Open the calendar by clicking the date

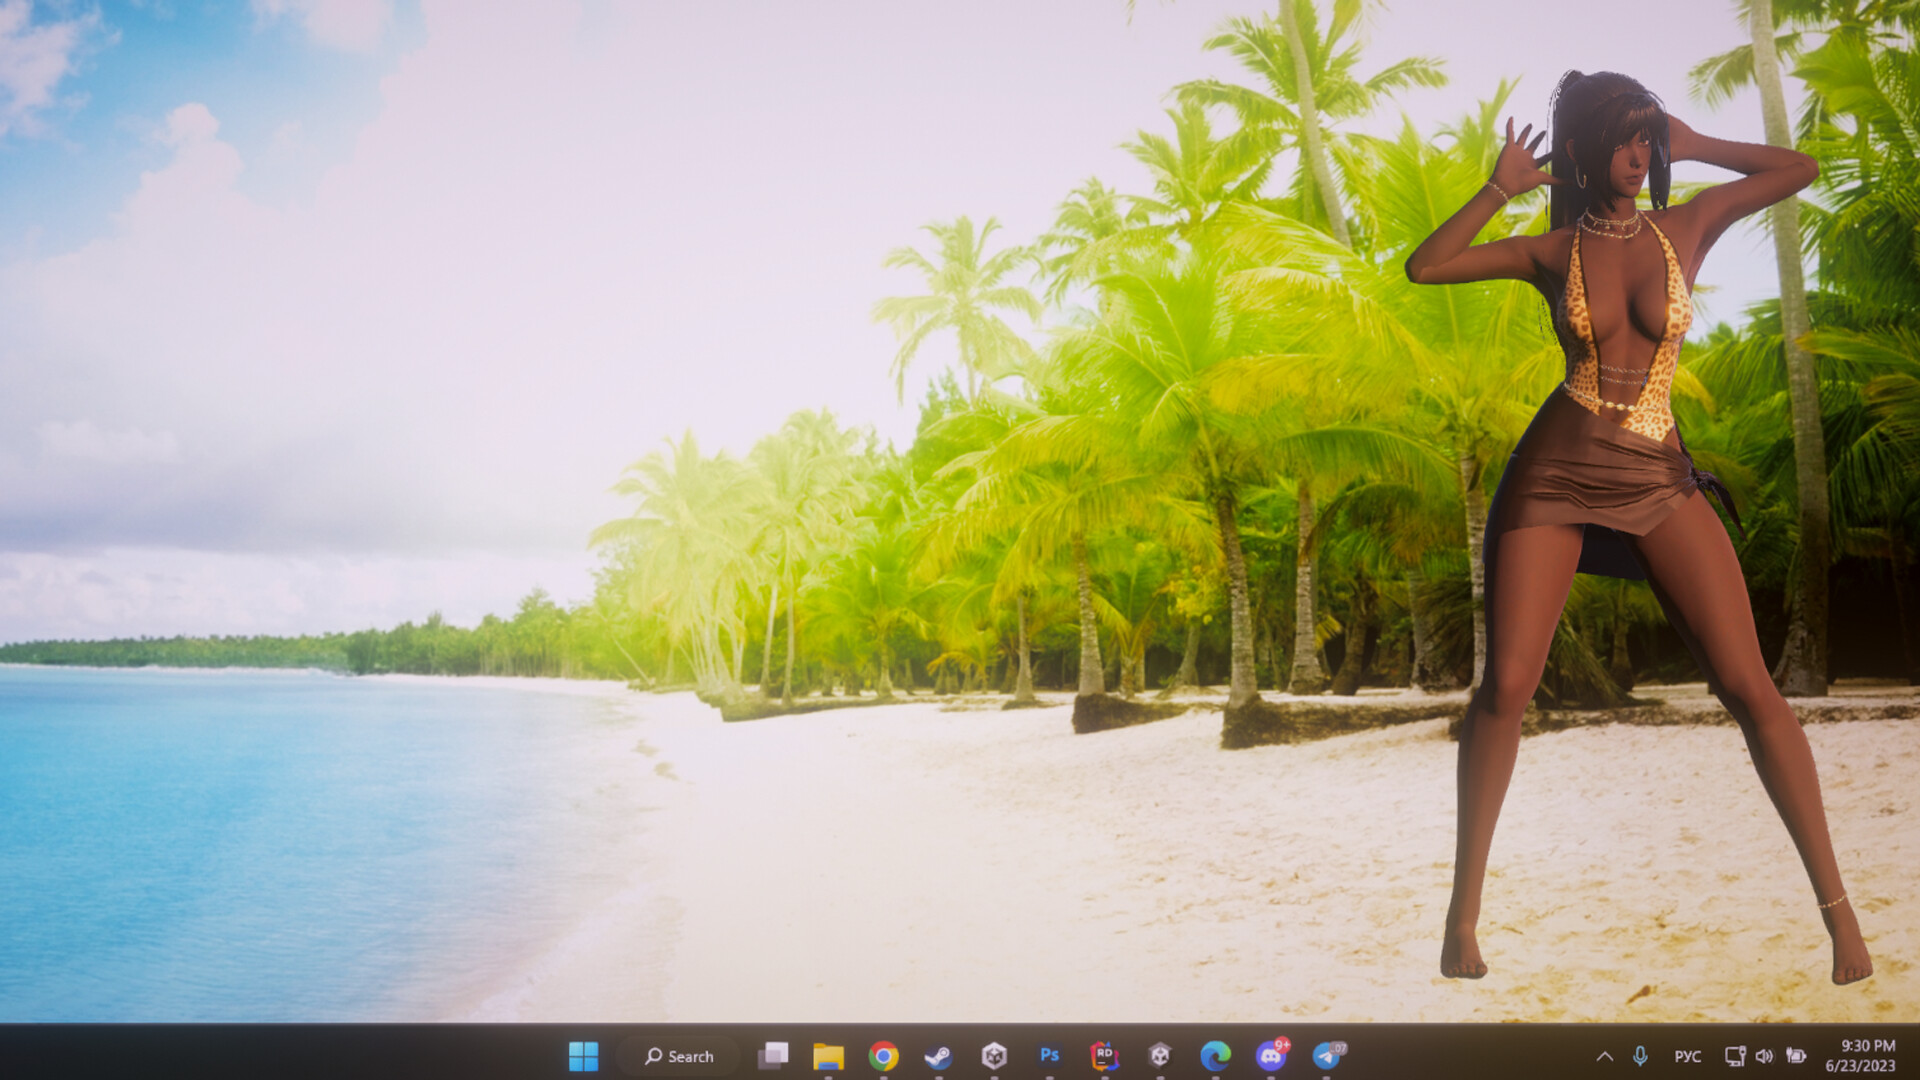[x=1862, y=1062]
